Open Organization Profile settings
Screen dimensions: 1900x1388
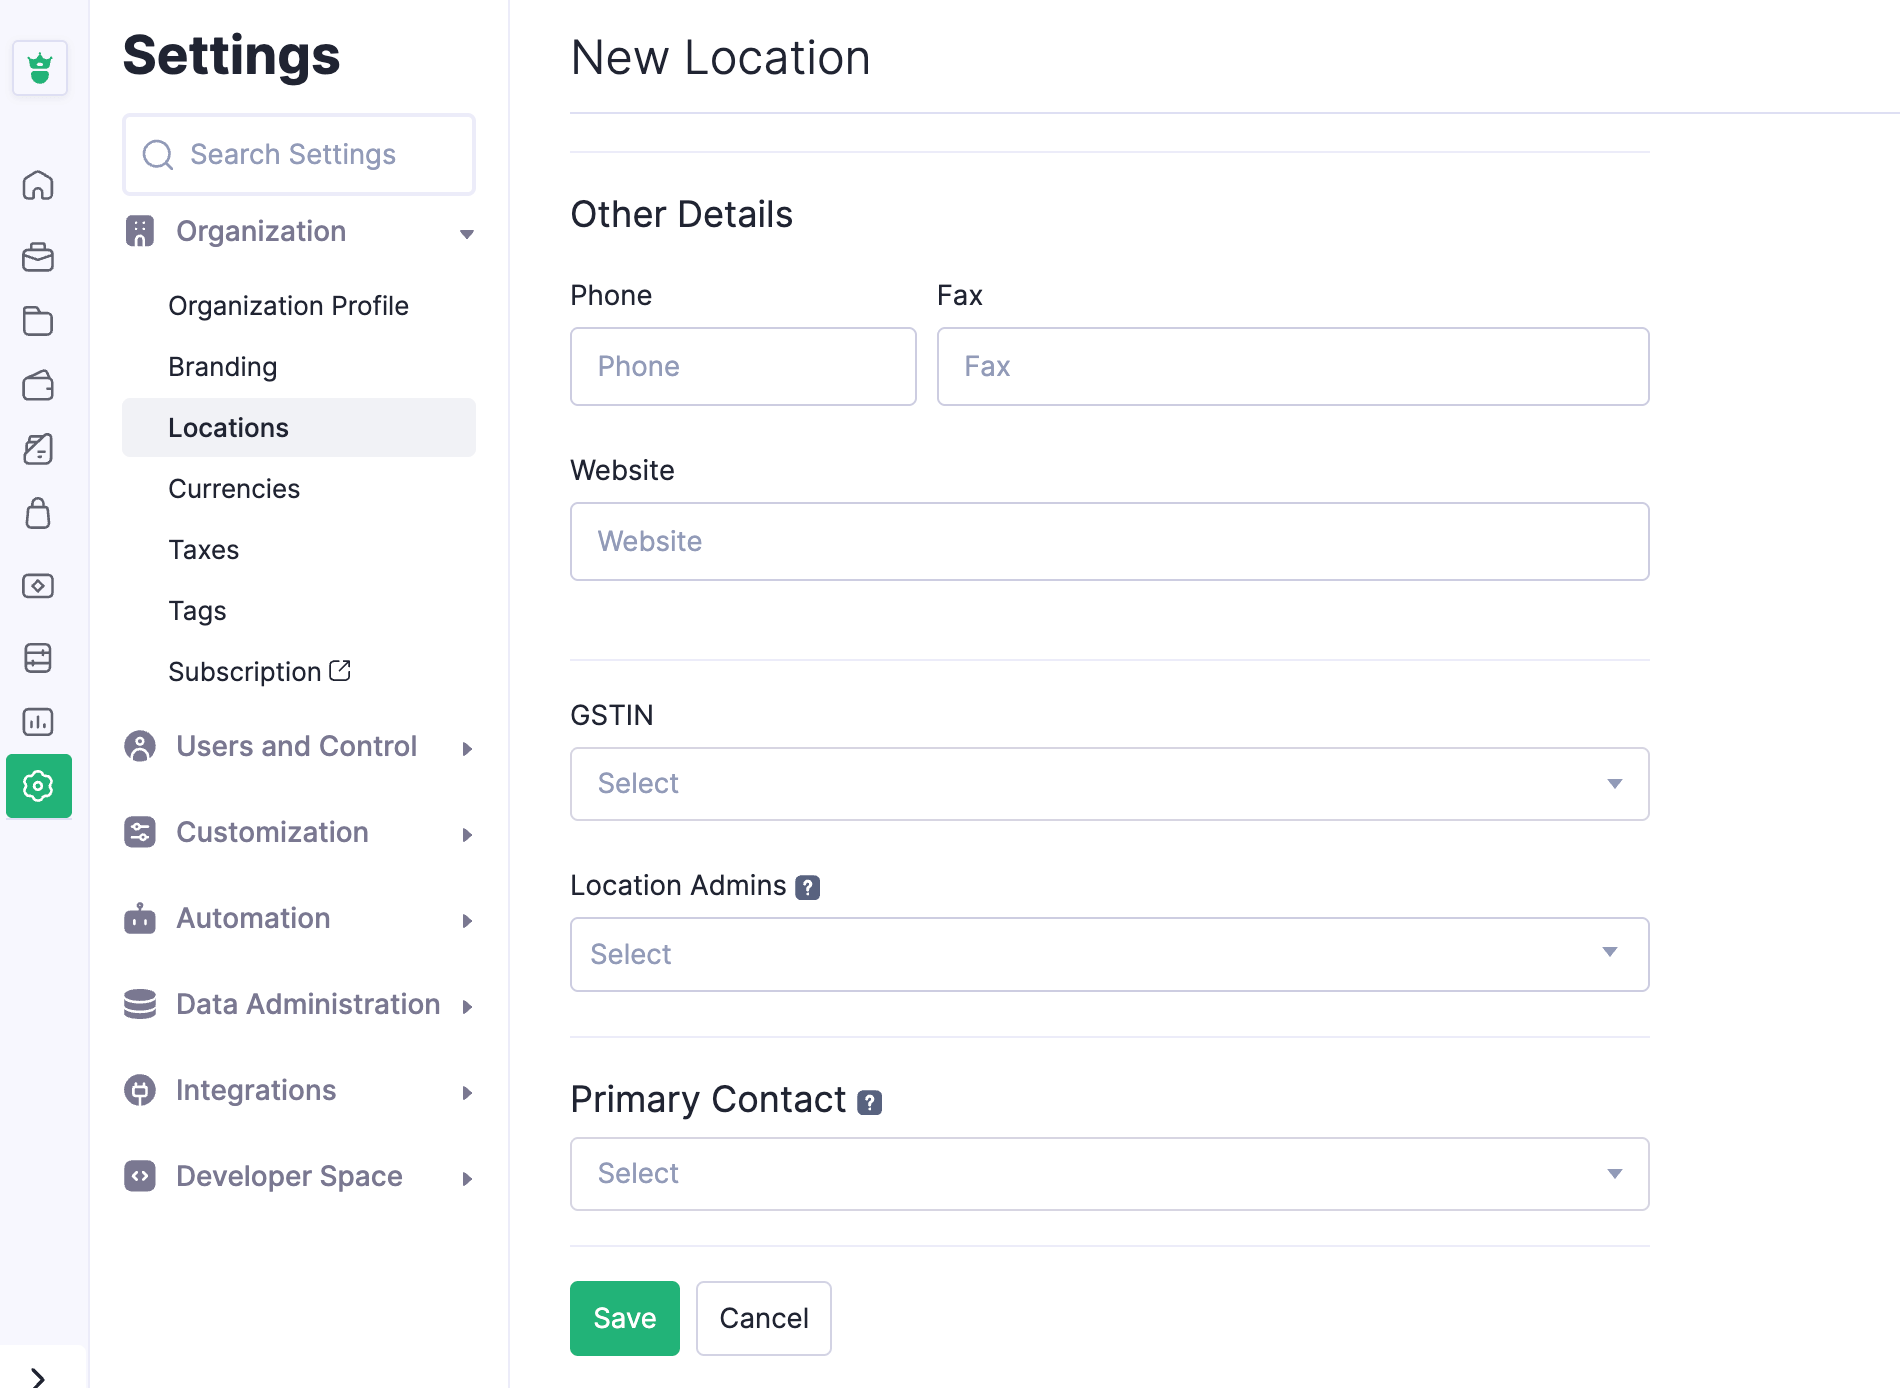point(288,306)
